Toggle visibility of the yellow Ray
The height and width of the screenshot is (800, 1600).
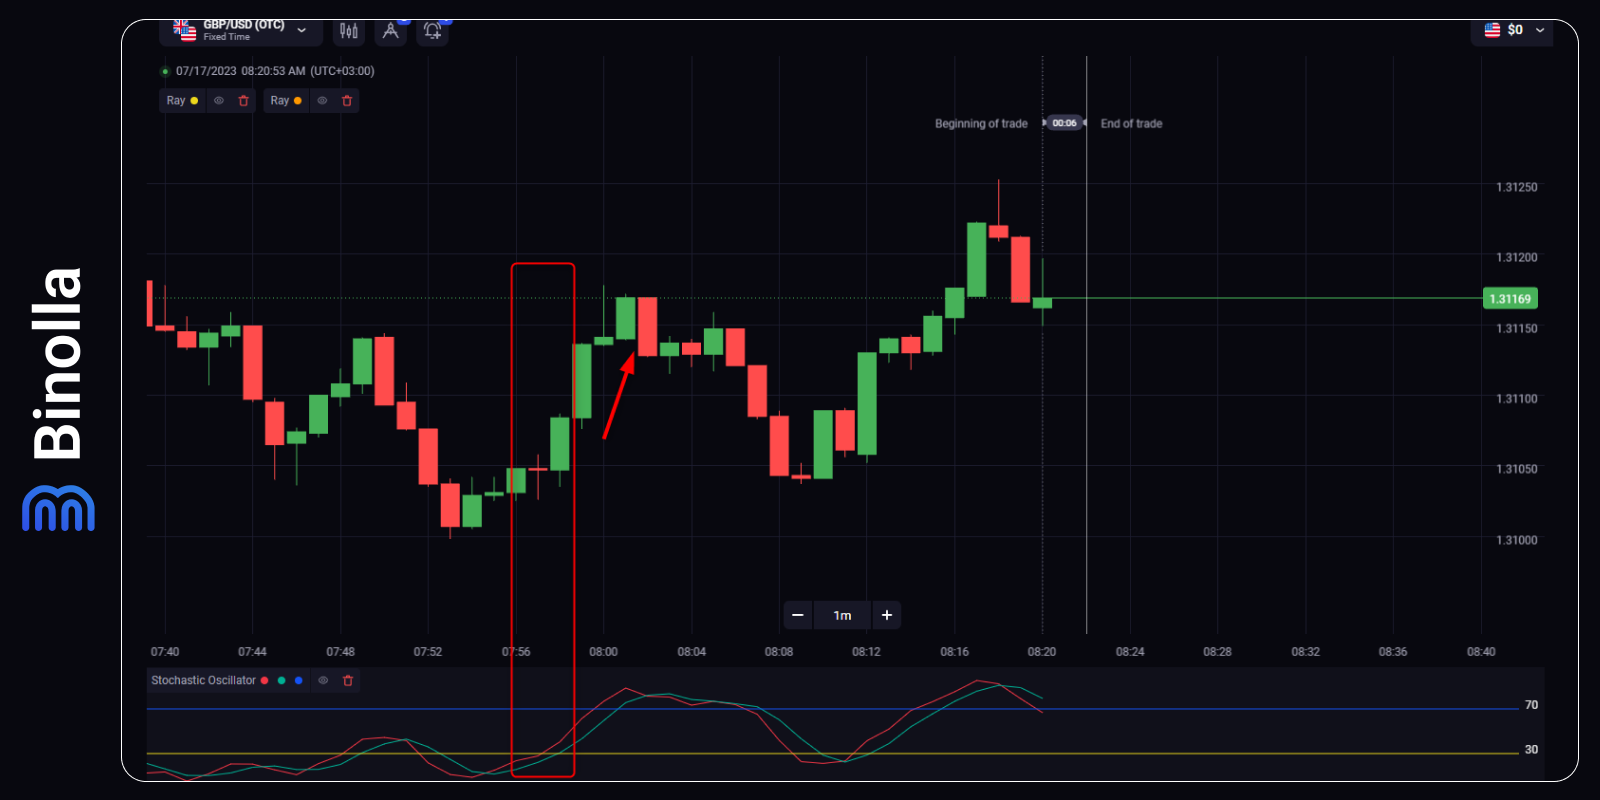coord(219,101)
